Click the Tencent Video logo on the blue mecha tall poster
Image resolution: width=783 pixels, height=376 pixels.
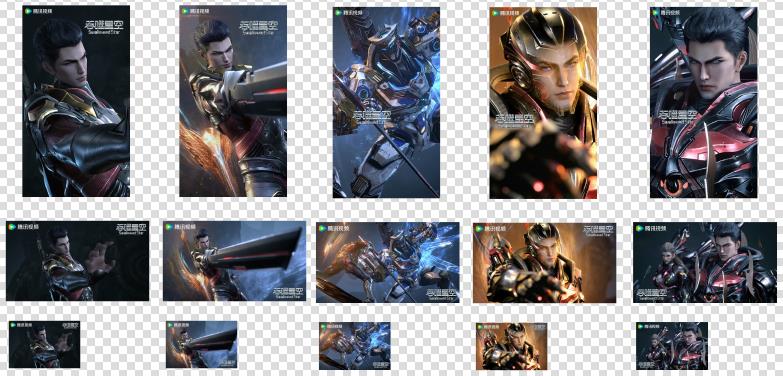pos(348,12)
